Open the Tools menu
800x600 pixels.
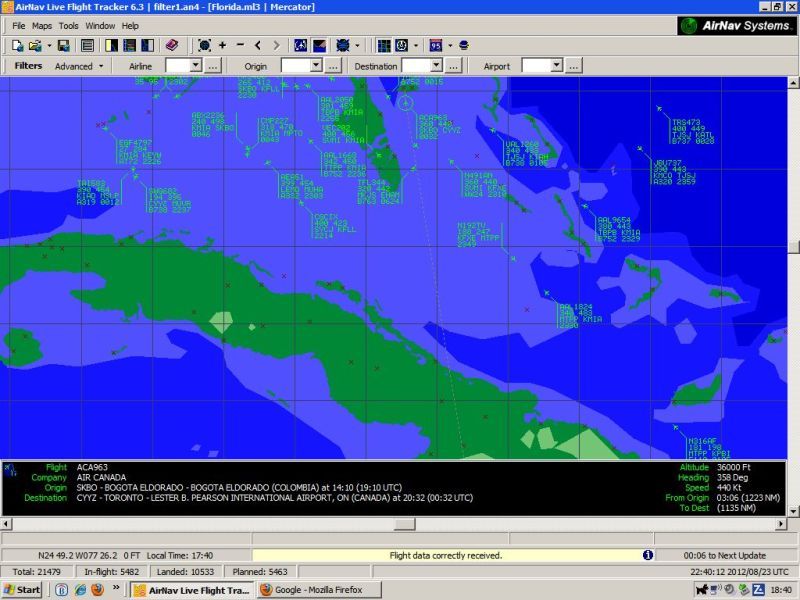68,25
